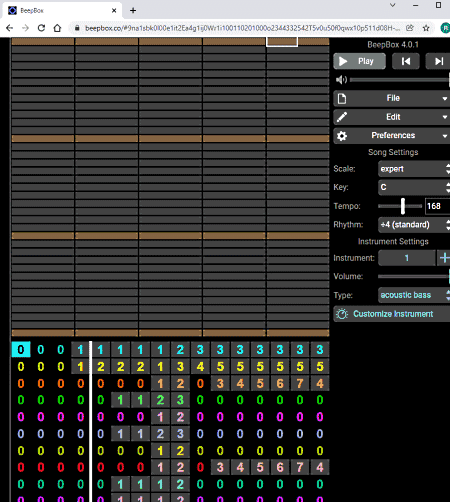Click the share page icon in address bar
The image size is (450, 502).
410,28
